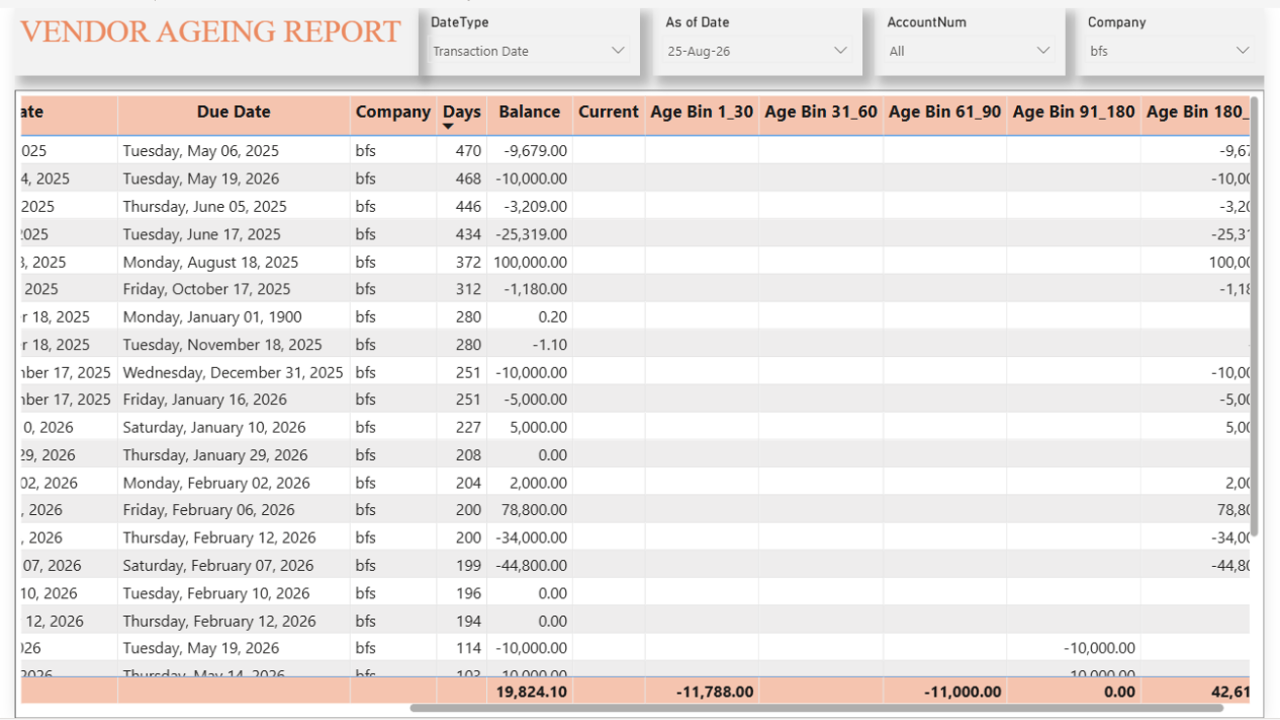Viewport: 1280px width, 720px height.
Task: Click the Age Bin 91_180 column header
Action: (x=1073, y=112)
